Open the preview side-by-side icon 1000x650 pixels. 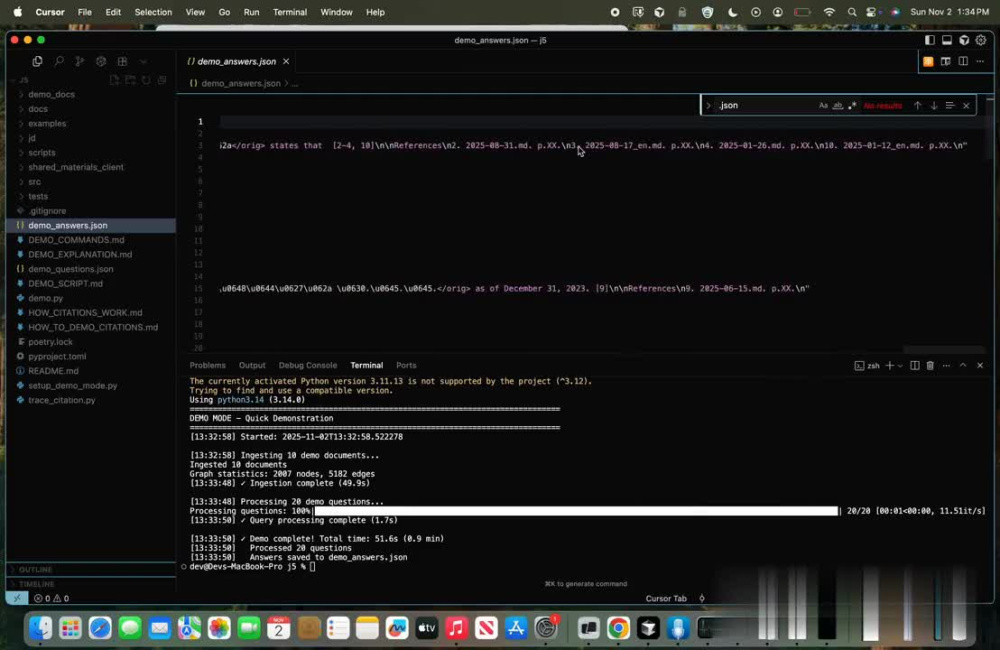pos(945,62)
